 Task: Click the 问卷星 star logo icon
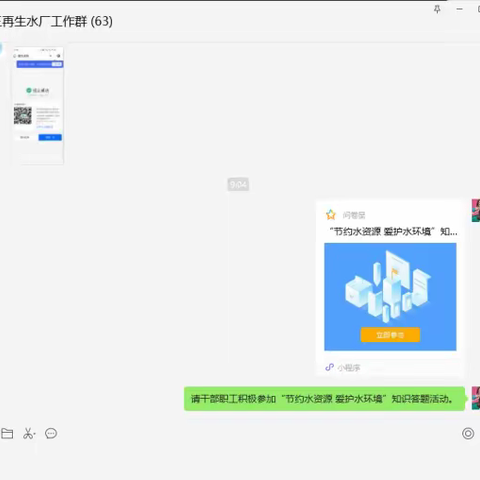pyautogui.click(x=331, y=215)
